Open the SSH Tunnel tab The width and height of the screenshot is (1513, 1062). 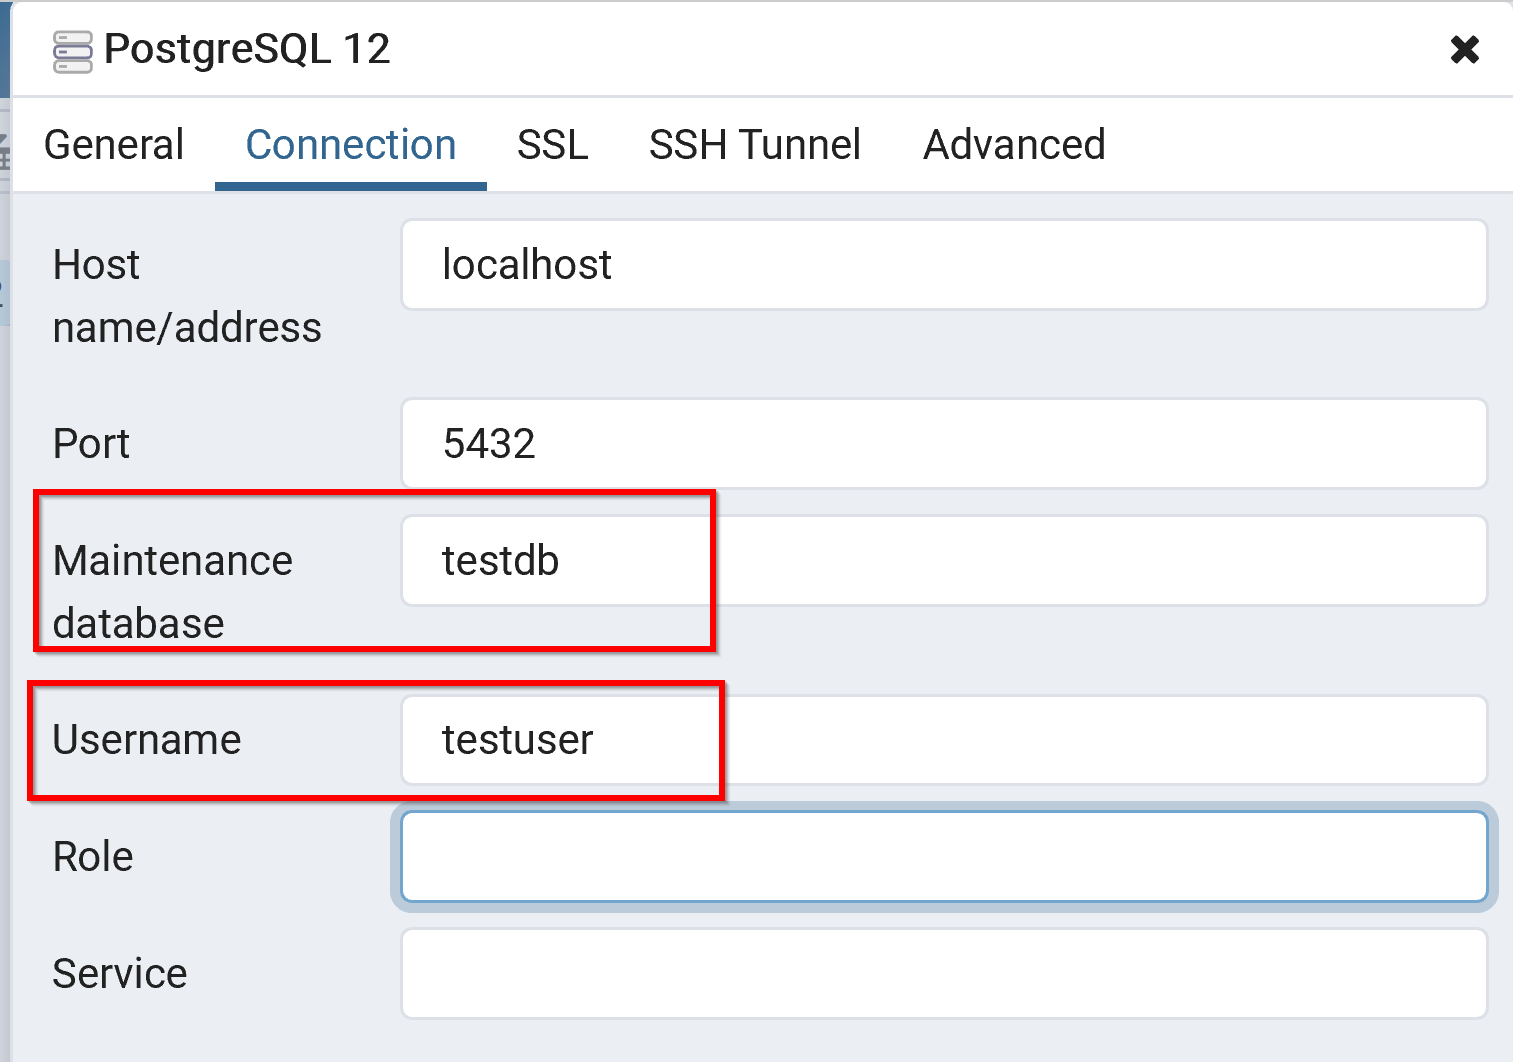click(x=754, y=145)
